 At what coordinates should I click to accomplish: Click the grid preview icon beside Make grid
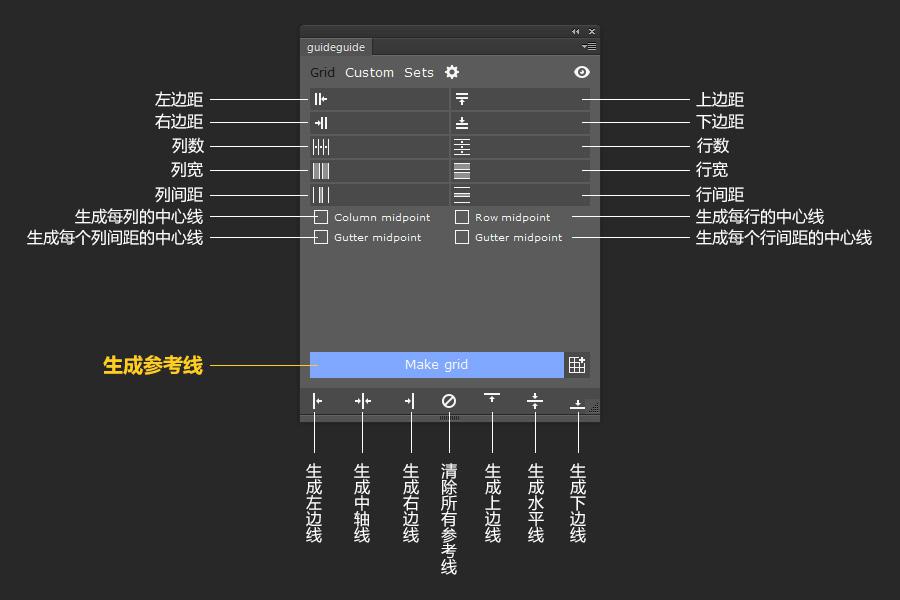(x=577, y=364)
